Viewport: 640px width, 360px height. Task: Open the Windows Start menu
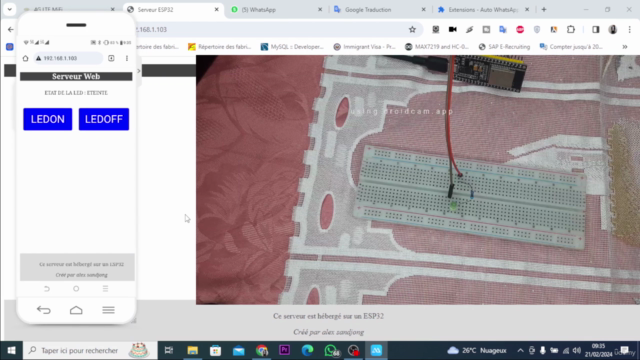11,350
